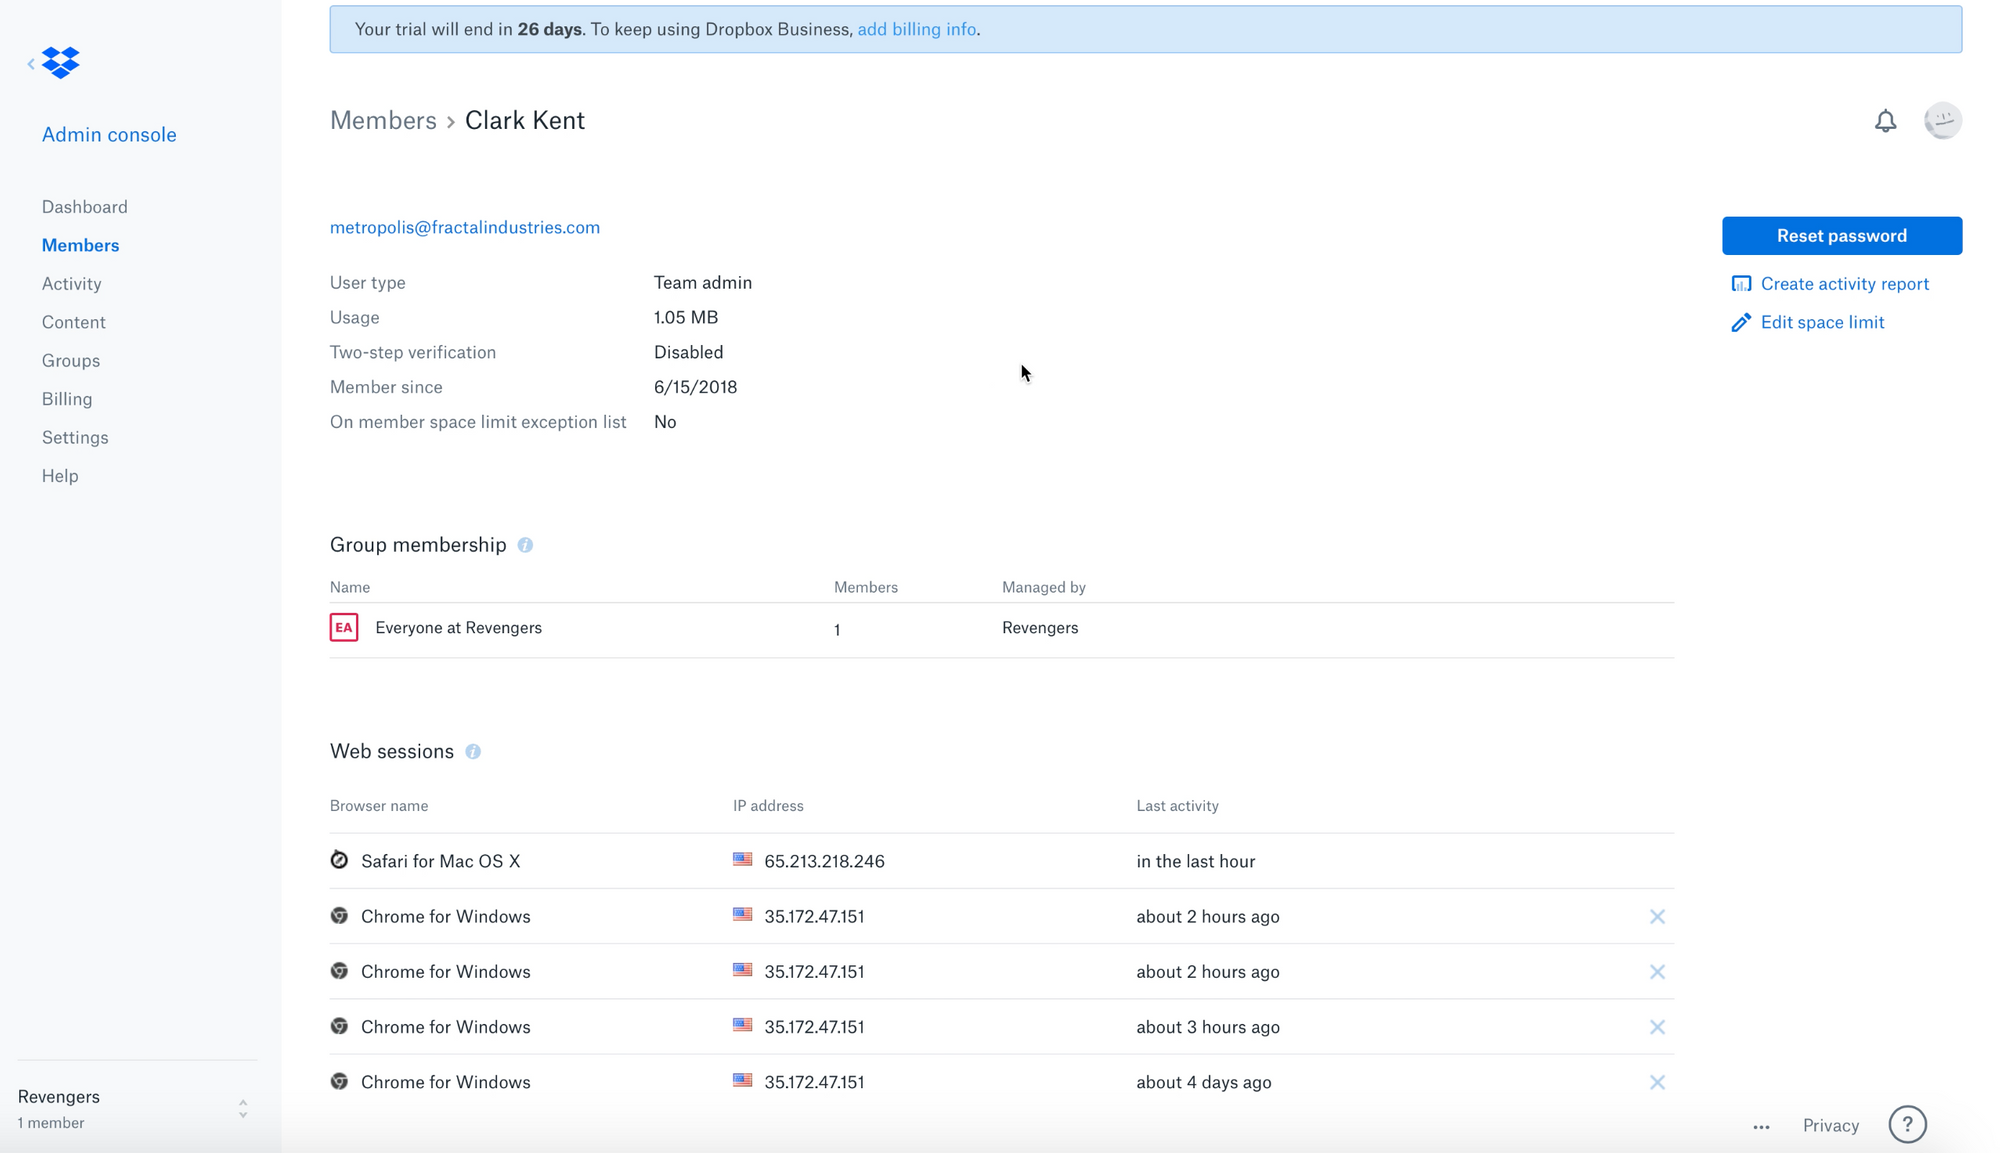Open Billing page
This screenshot has width=2000, height=1153.
pyautogui.click(x=67, y=399)
